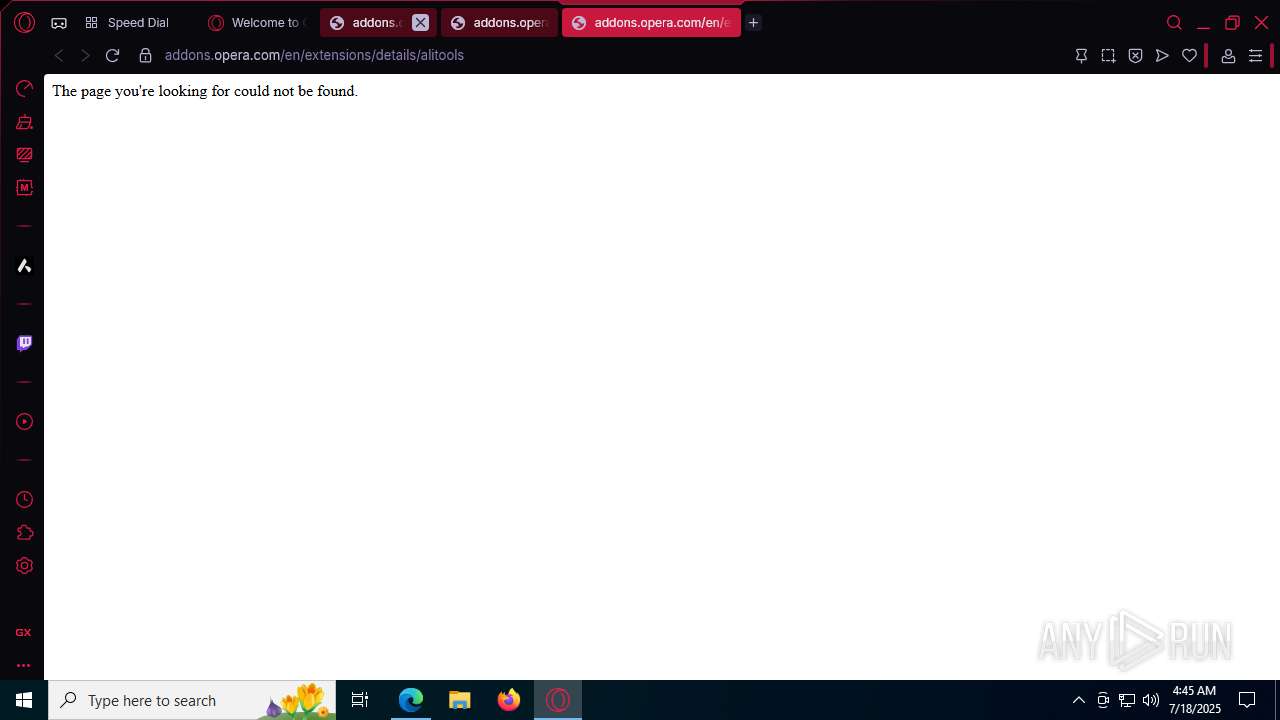1280x720 pixels.
Task: Open ad blocker shield icon
Action: point(1135,56)
